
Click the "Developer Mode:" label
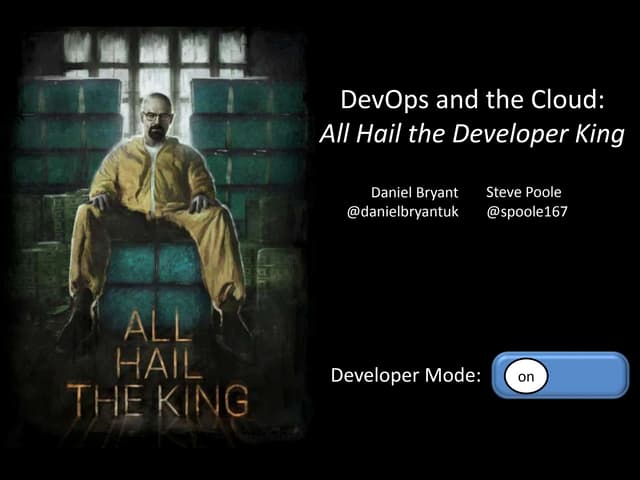click(406, 376)
